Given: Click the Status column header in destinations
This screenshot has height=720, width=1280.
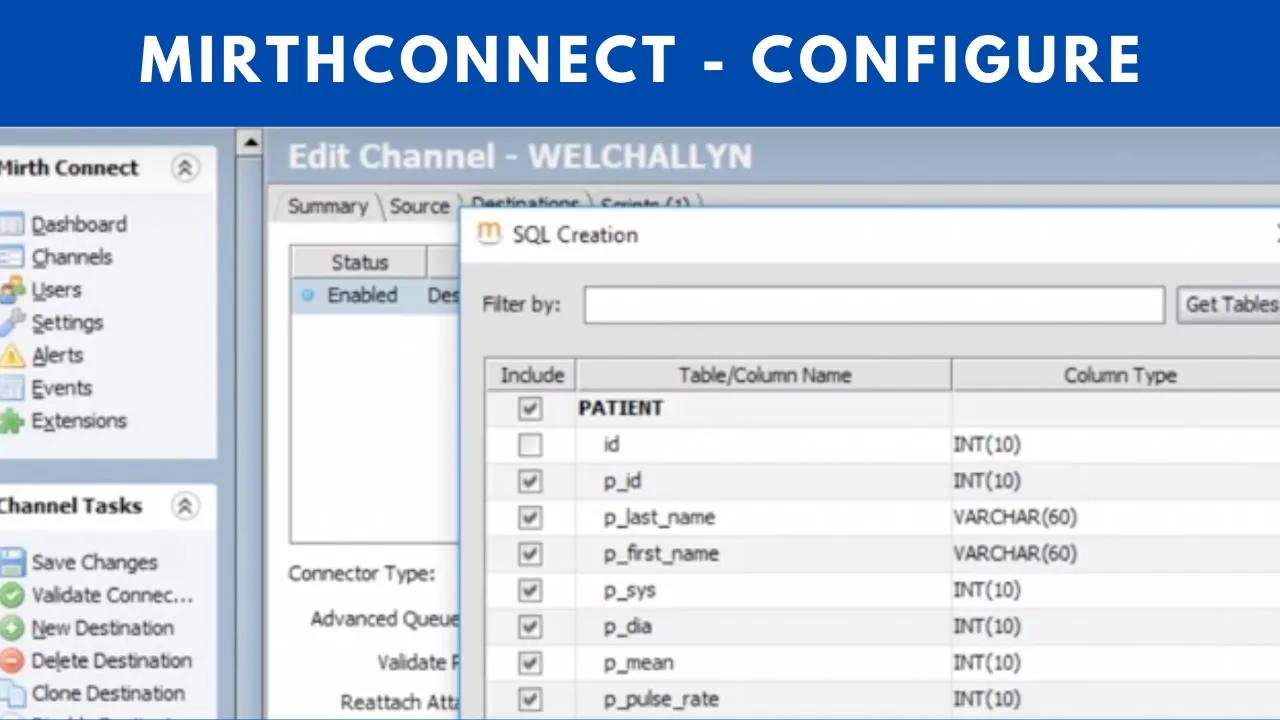Looking at the screenshot, I should [359, 262].
